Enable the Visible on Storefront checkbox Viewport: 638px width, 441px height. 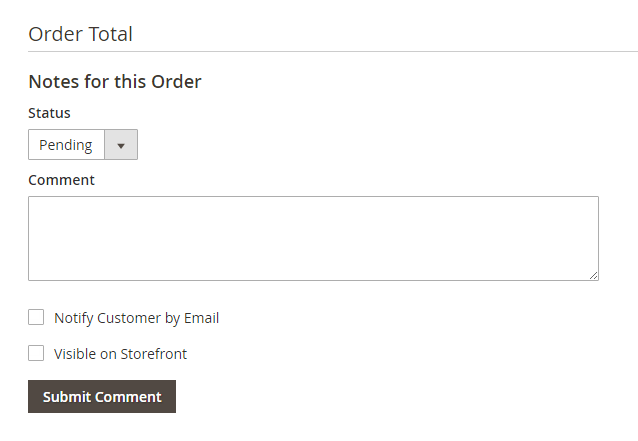[36, 353]
